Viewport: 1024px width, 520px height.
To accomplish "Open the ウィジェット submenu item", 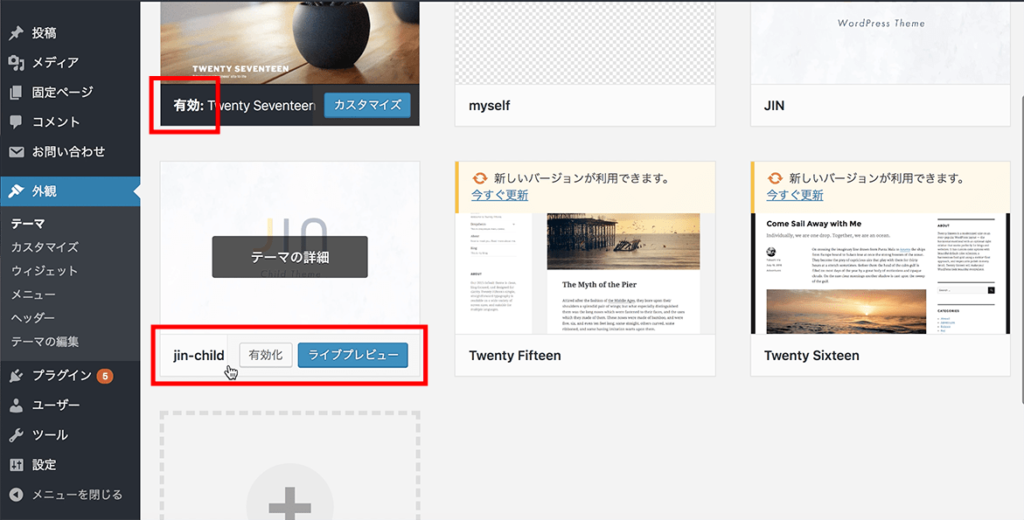I will [44, 271].
